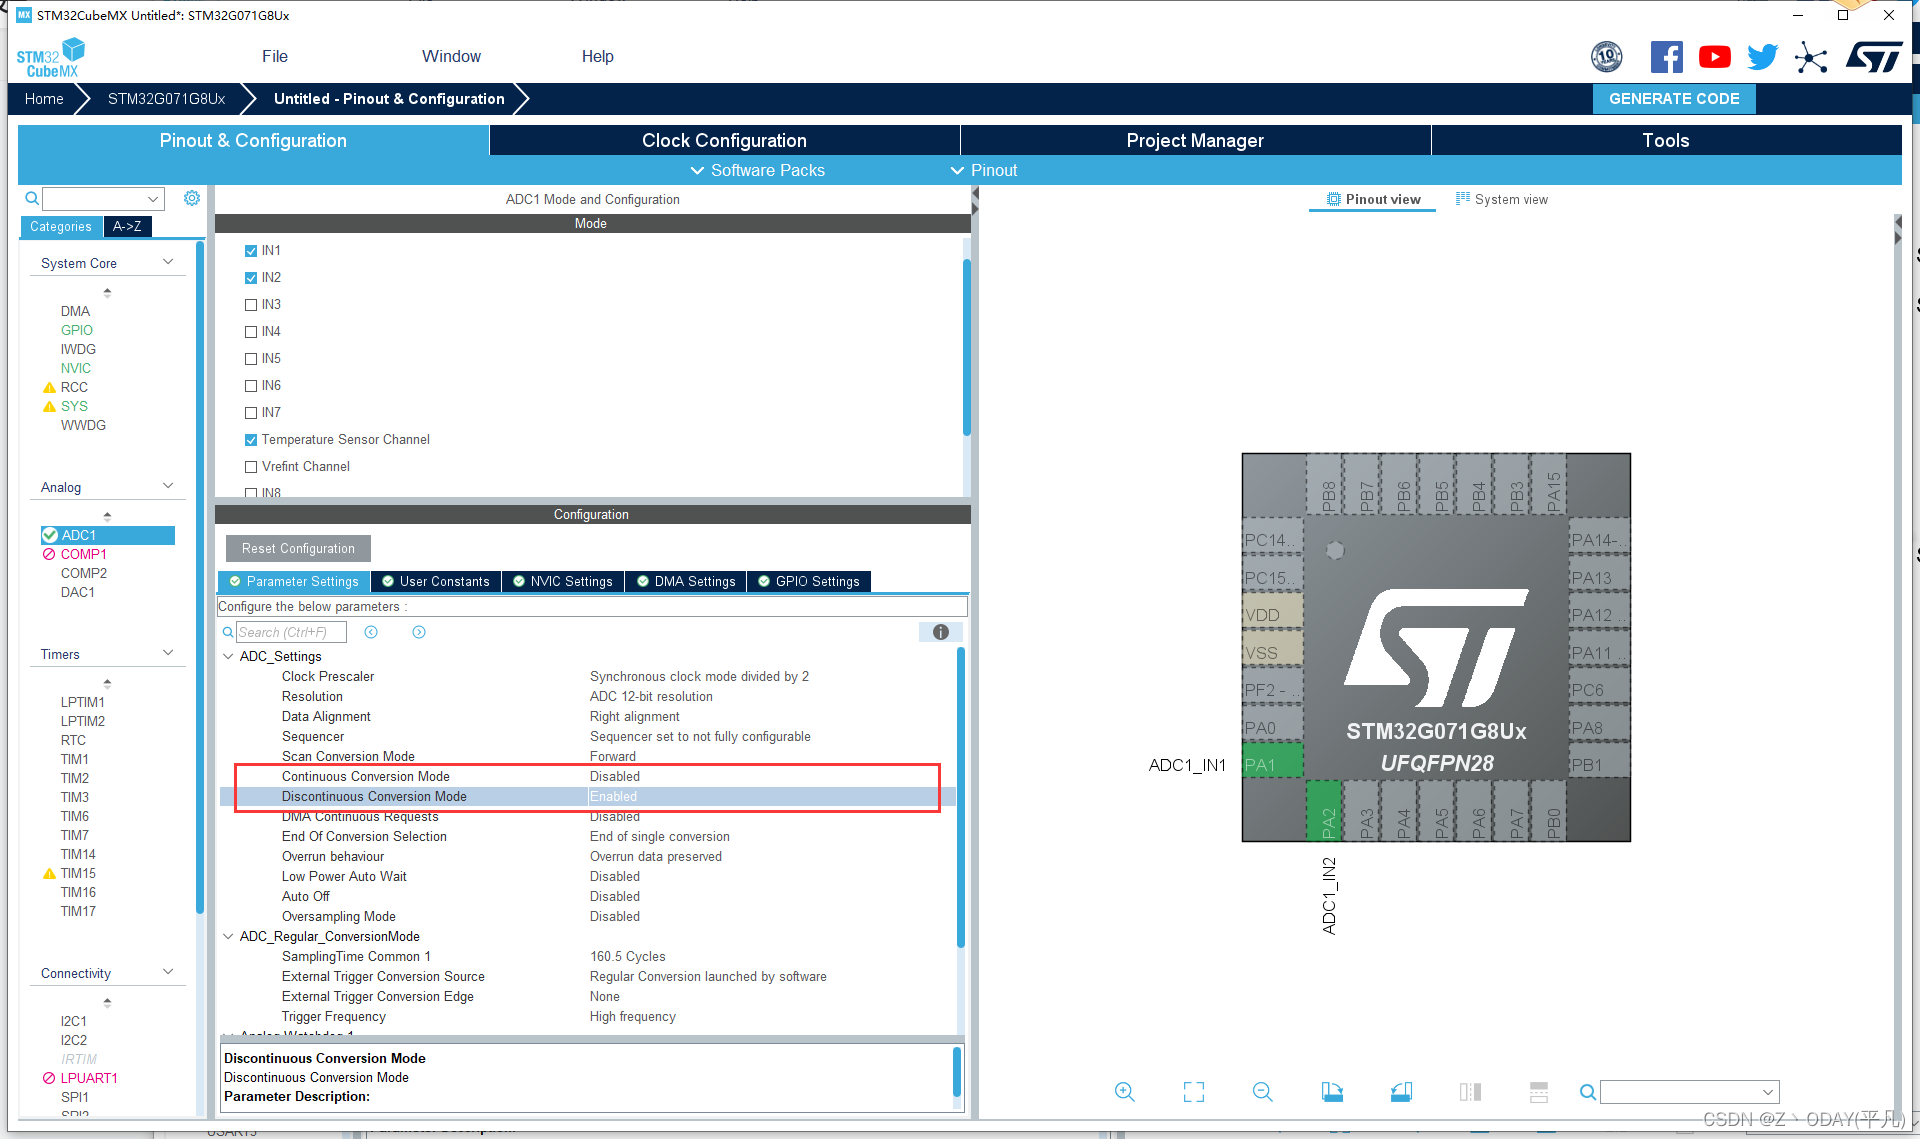Image resolution: width=1920 pixels, height=1139 pixels.
Task: Open STM32CubeMX Facebook page icon
Action: (x=1666, y=56)
